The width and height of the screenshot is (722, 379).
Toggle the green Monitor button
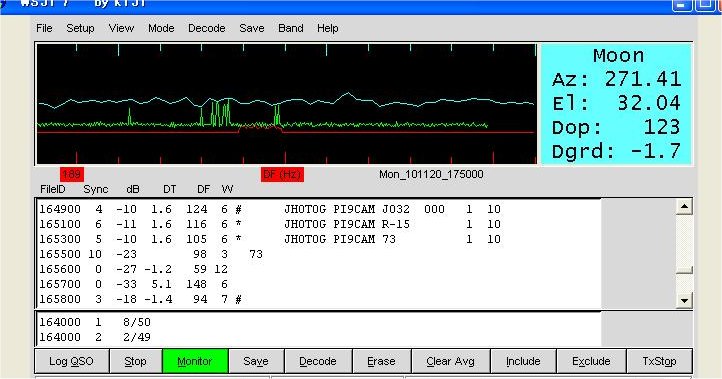pyautogui.click(x=195, y=361)
